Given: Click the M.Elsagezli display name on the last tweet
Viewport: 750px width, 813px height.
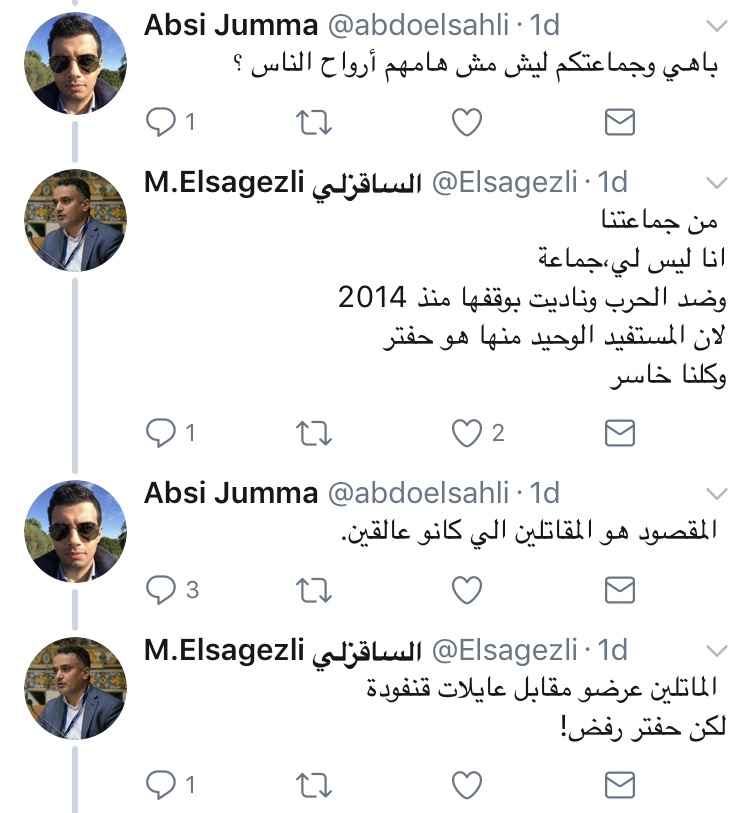Looking at the screenshot, I should coord(224,650).
